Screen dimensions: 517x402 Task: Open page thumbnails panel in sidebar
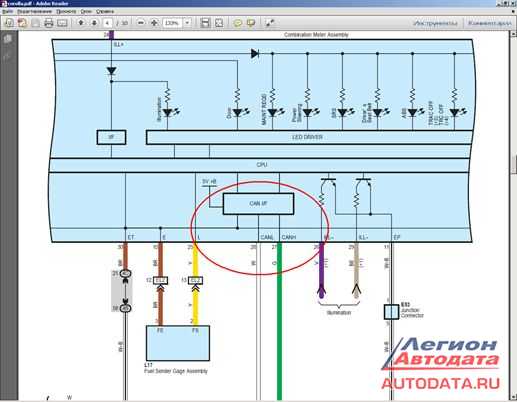point(8,39)
